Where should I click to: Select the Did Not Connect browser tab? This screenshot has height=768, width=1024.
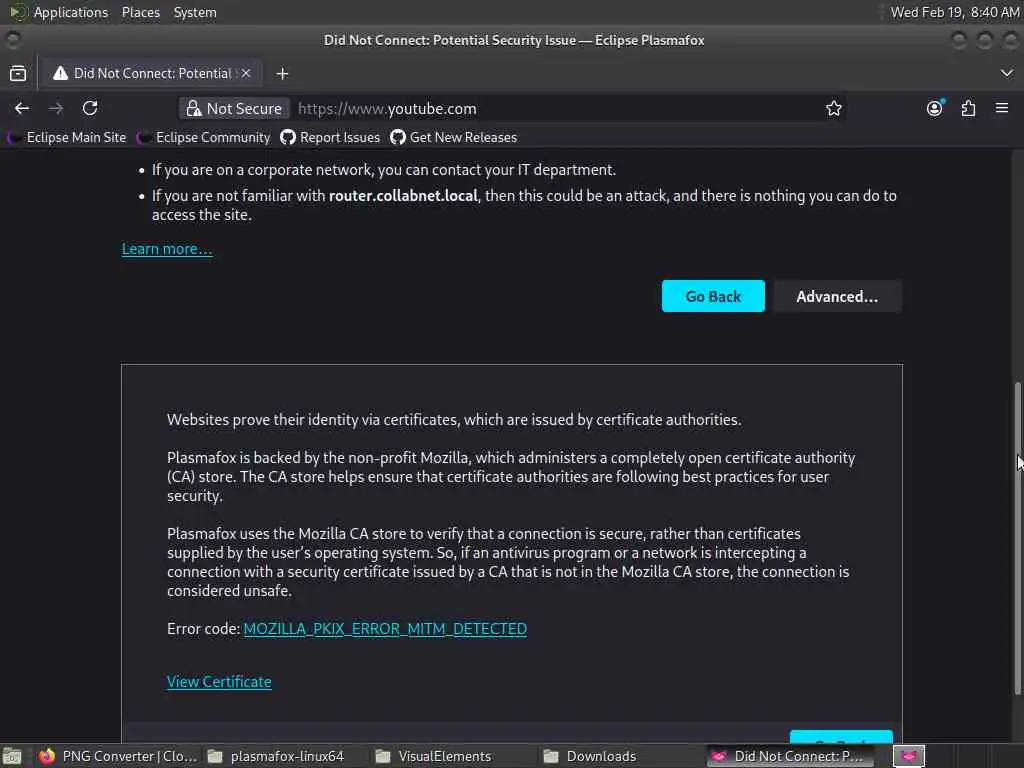click(152, 73)
